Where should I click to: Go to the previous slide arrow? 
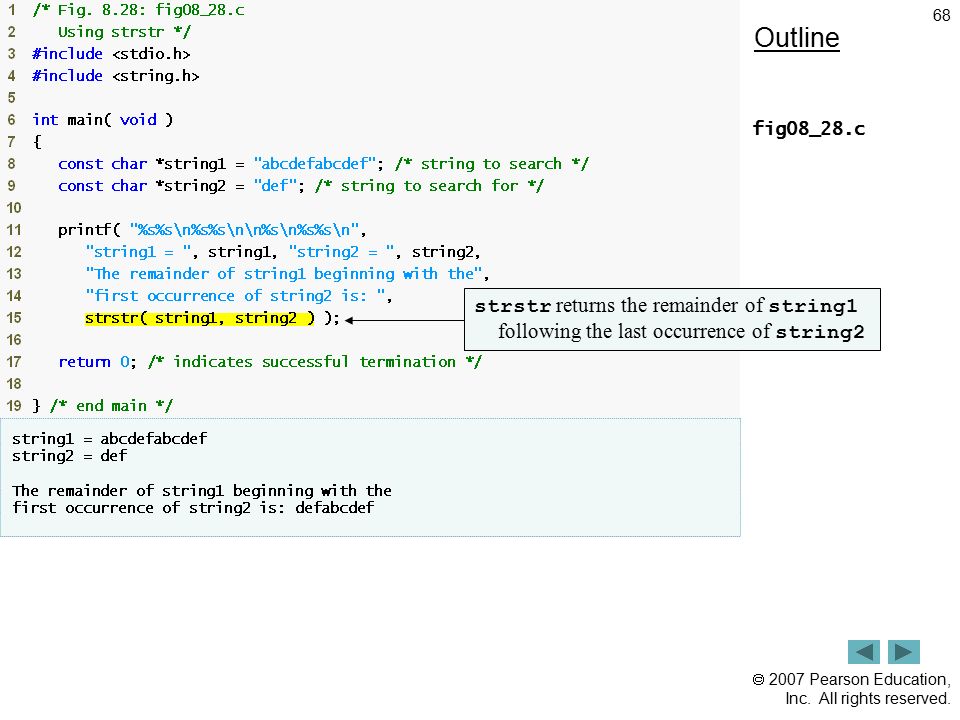(x=864, y=651)
